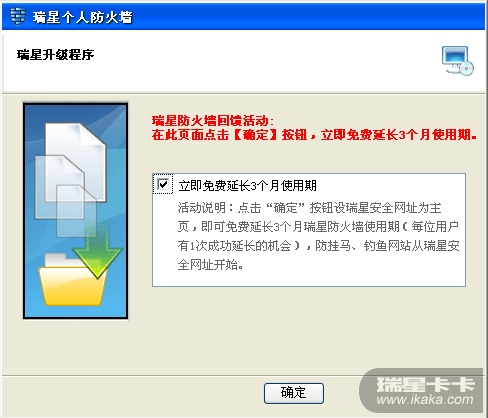Uncheck the 立即免费延长3个月使用期 checkbox
488x418 pixels.
163,184
